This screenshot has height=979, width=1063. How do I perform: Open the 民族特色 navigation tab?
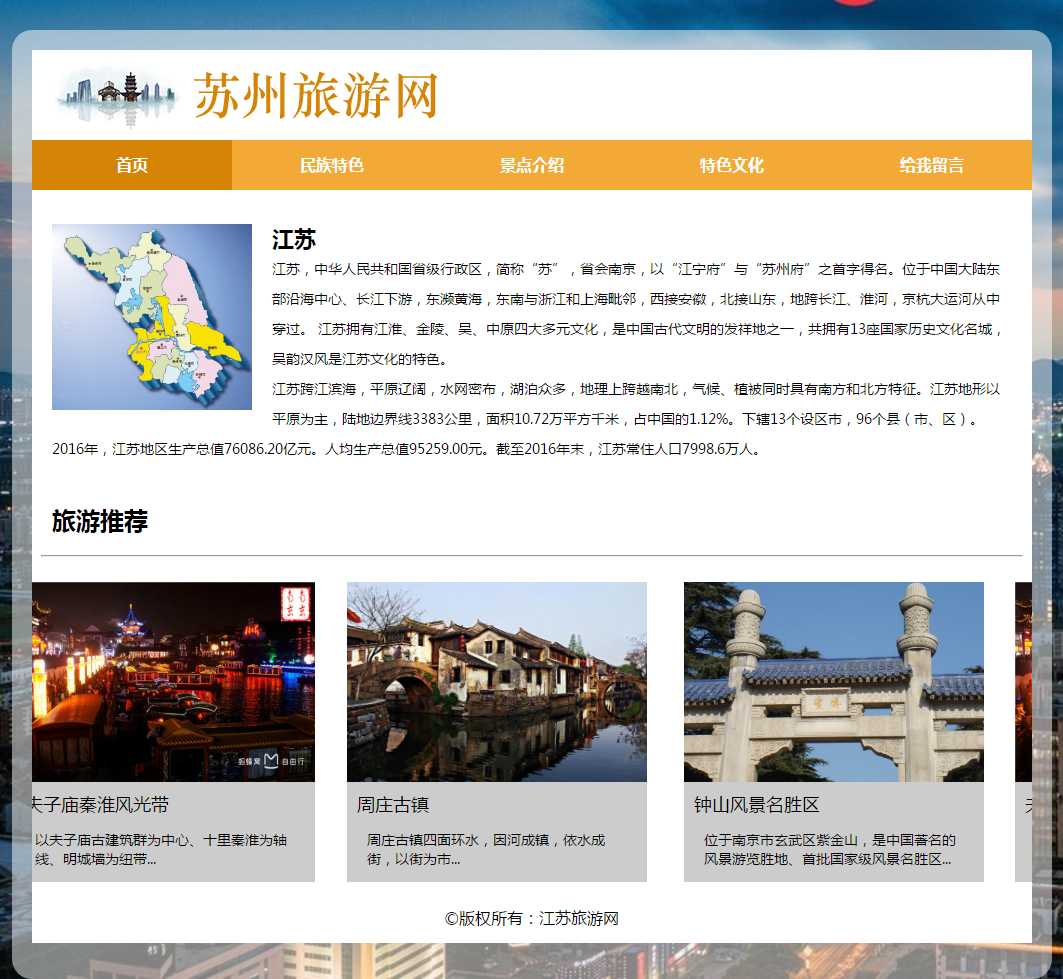(332, 165)
